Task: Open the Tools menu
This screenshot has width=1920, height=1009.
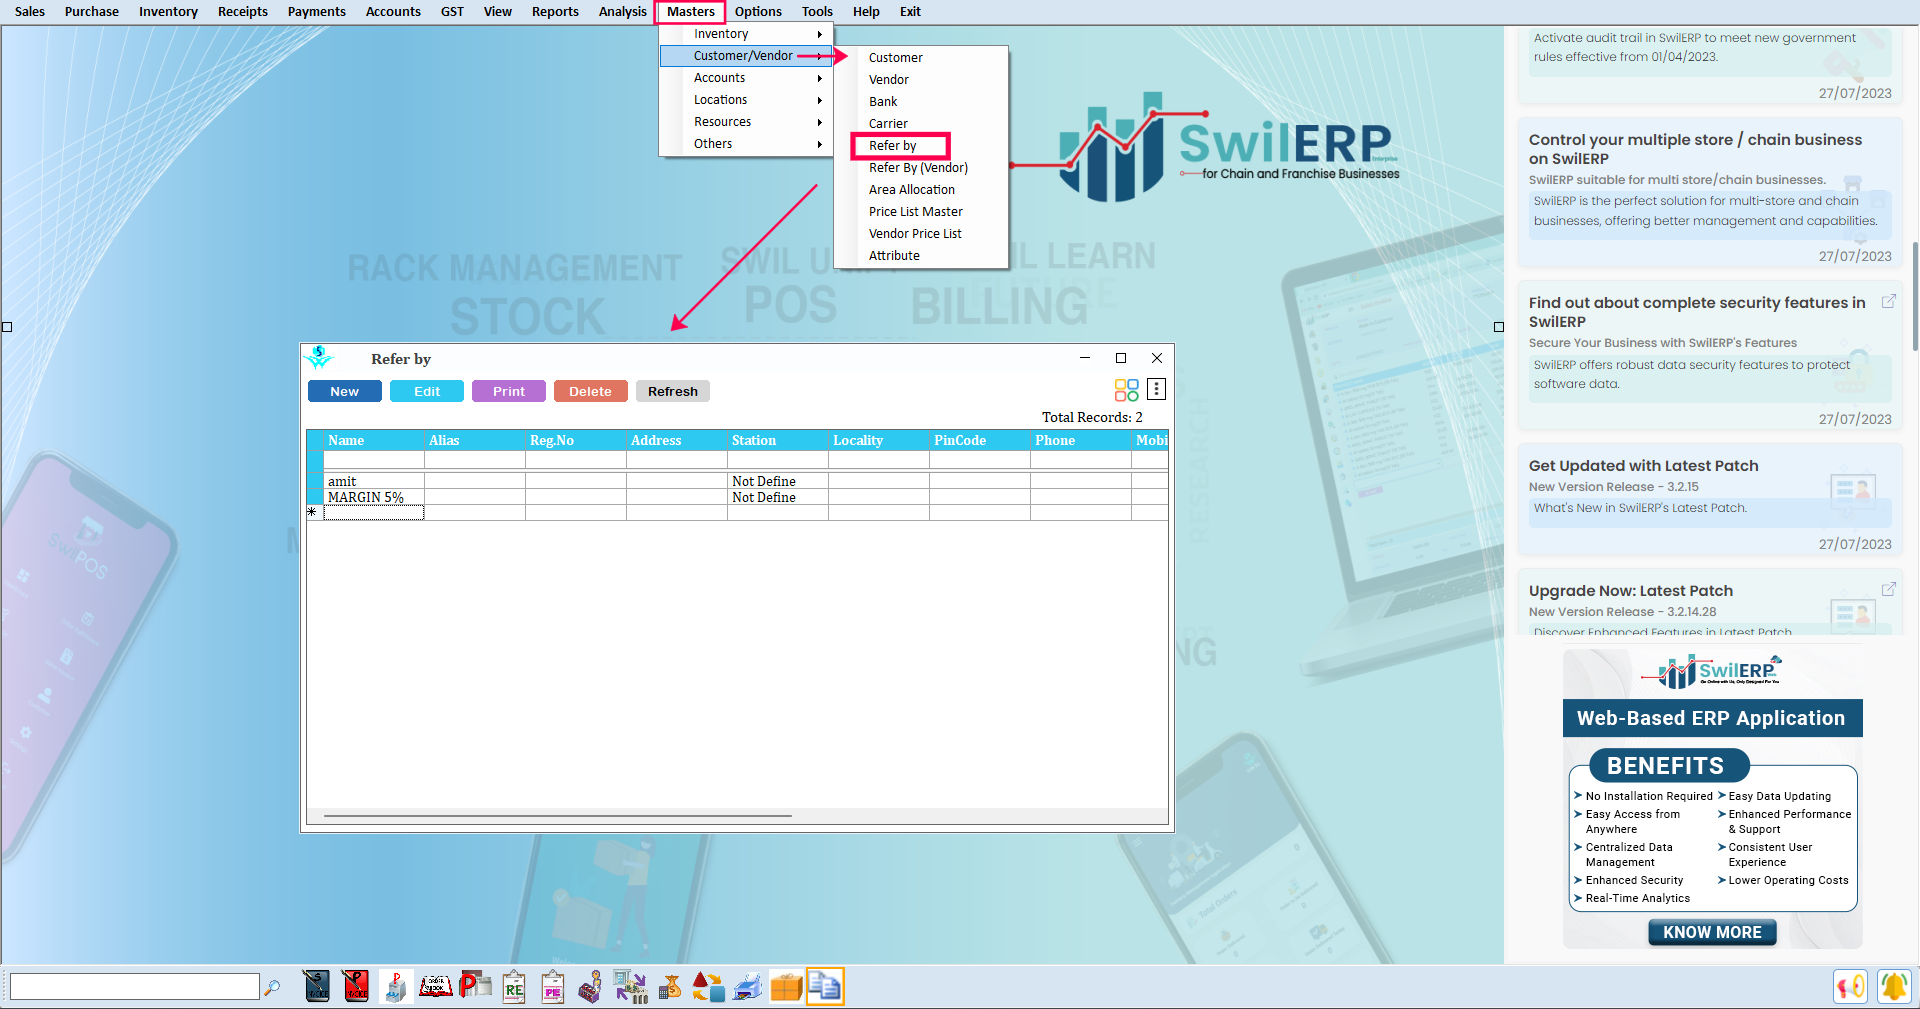Action: (817, 12)
